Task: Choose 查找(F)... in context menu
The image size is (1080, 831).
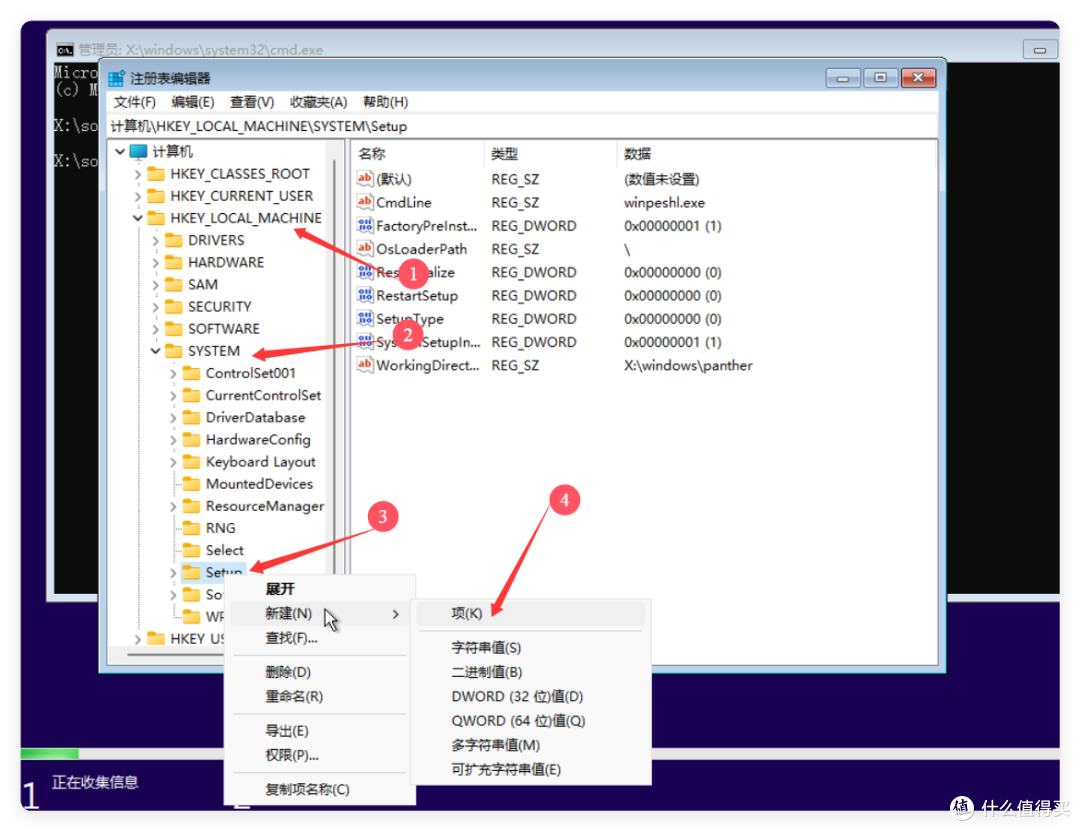Action: click(x=320, y=638)
